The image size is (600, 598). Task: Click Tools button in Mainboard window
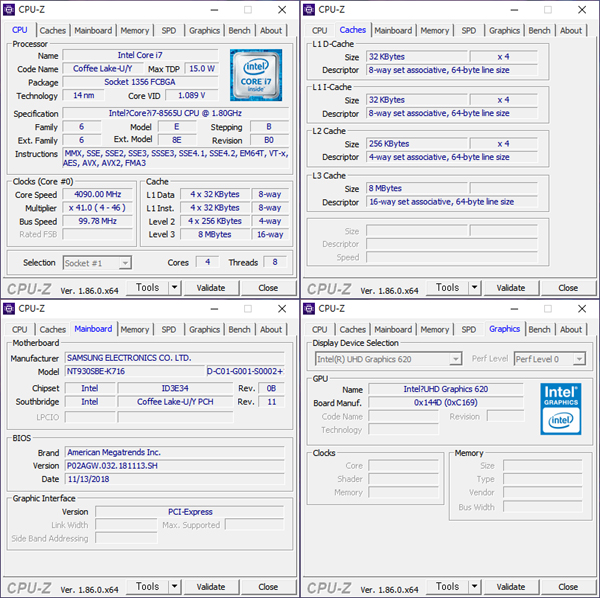[148, 586]
